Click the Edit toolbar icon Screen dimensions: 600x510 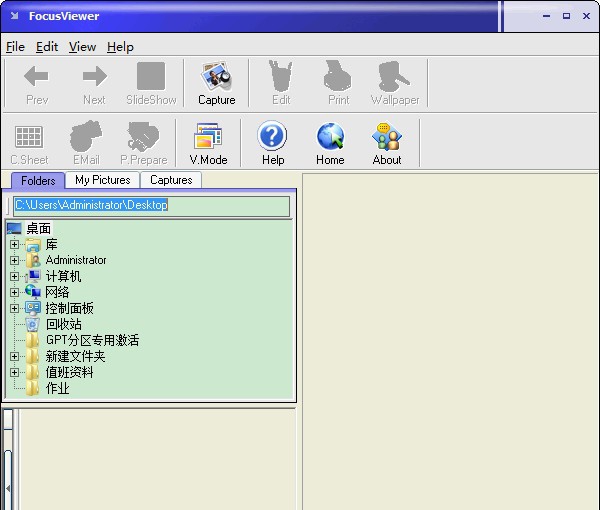(x=281, y=76)
